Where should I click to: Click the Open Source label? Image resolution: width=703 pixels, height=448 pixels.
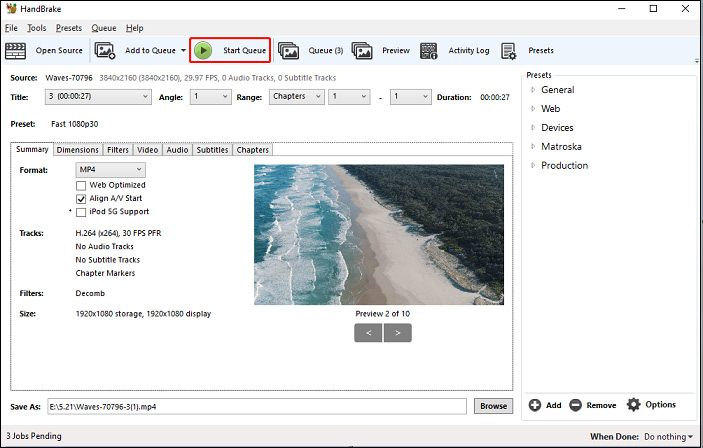click(59, 51)
